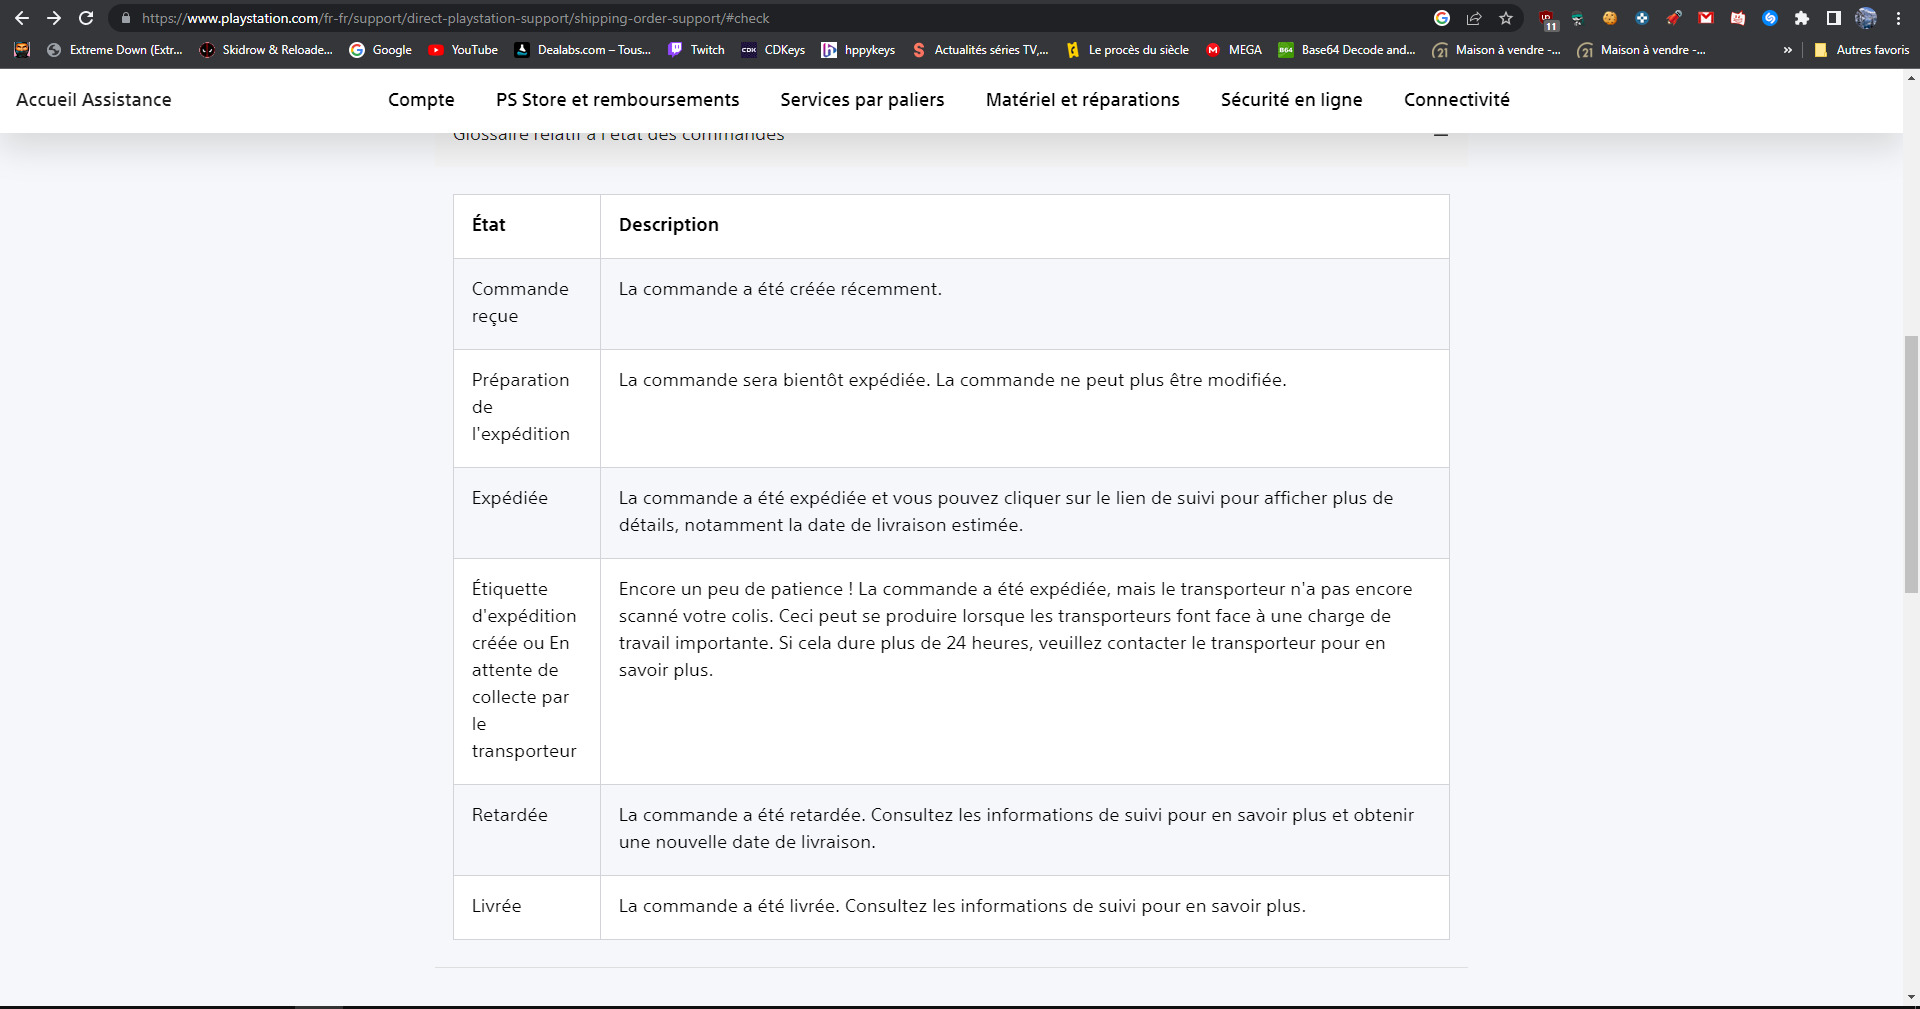Viewport: 1920px width, 1009px height.
Task: Go to Accueil Assistance
Action: [94, 100]
